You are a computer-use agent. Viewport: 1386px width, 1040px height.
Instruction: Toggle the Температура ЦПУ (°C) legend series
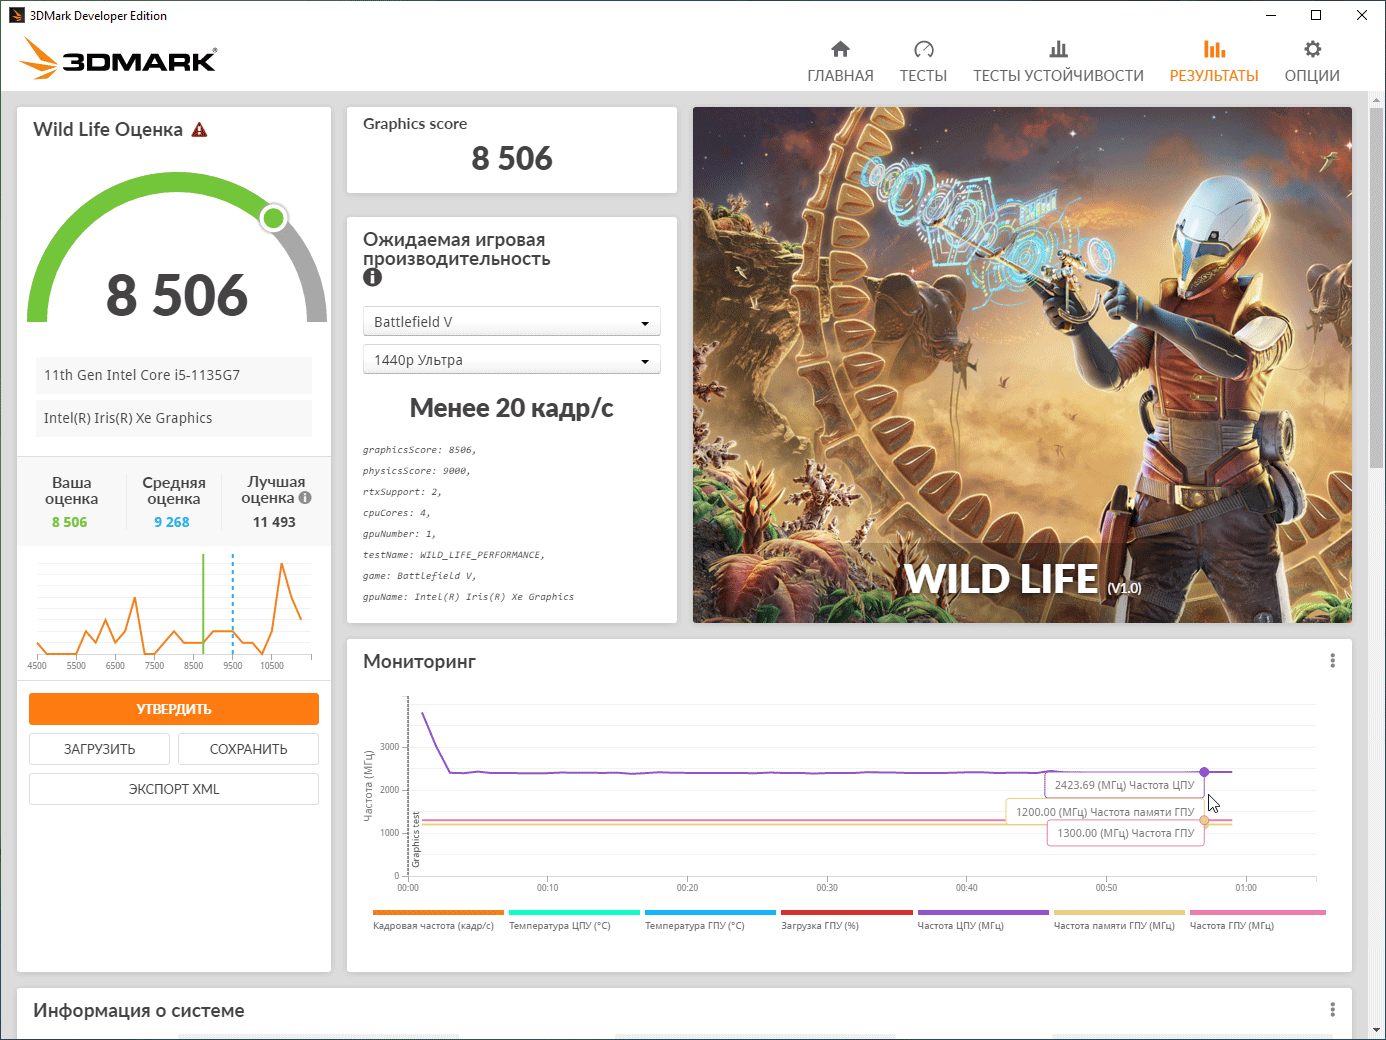(574, 920)
